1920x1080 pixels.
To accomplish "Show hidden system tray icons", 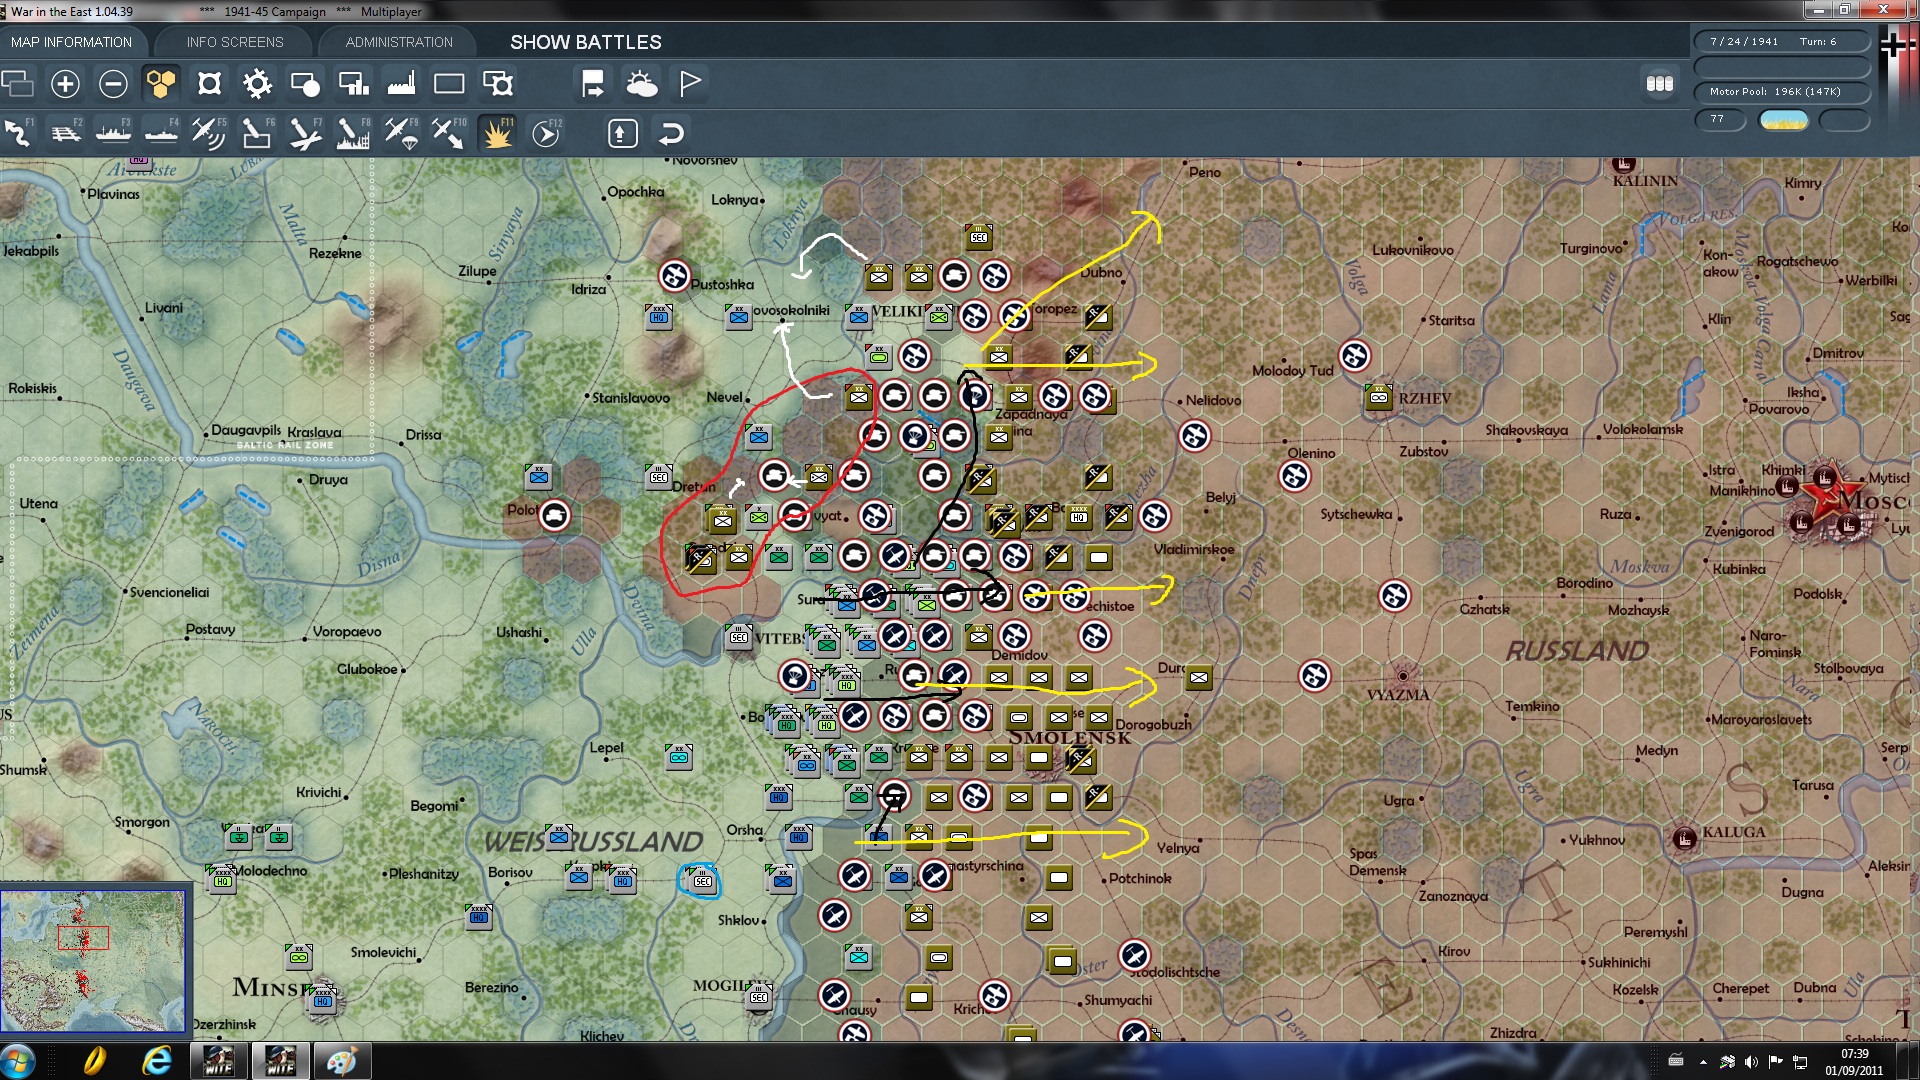I will tap(1703, 1062).
